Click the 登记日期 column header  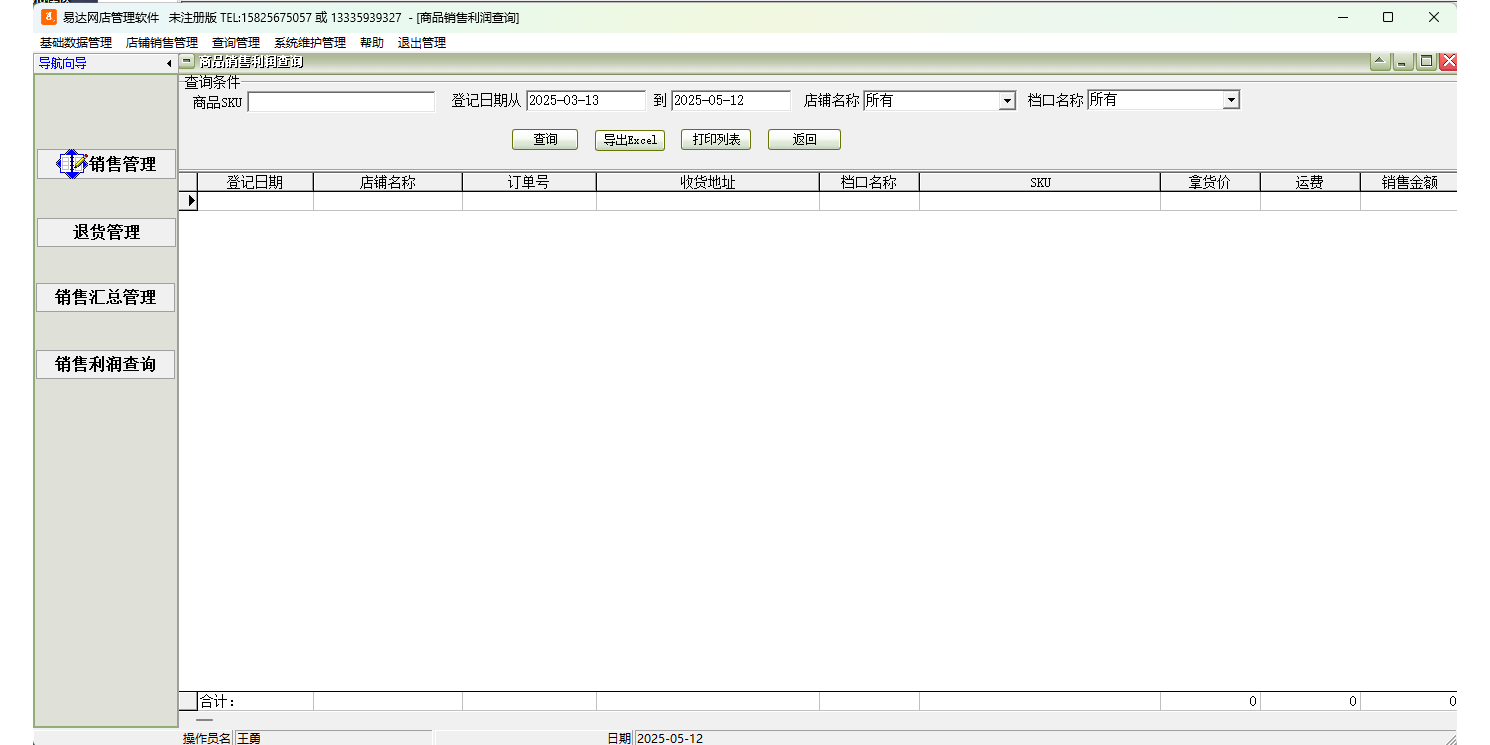click(255, 182)
